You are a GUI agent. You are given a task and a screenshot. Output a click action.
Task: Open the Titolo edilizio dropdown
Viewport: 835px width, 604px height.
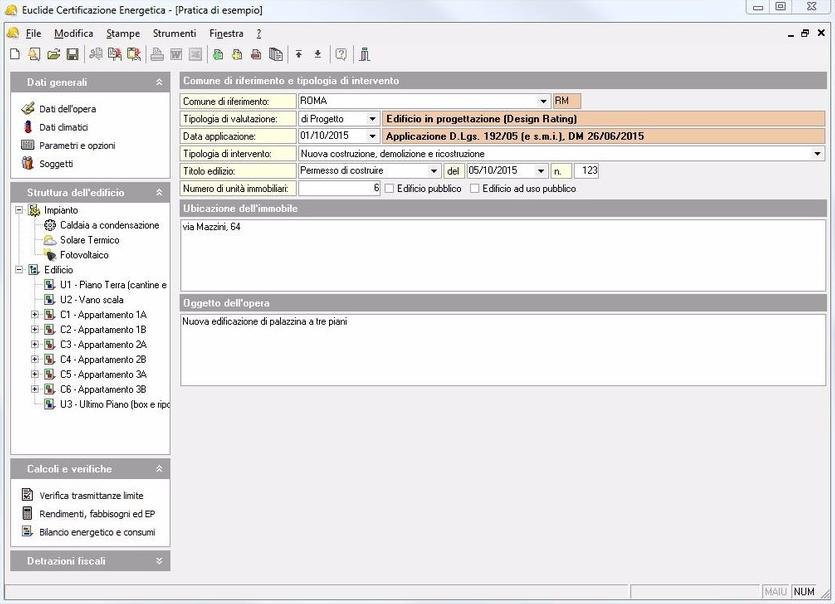(x=434, y=171)
